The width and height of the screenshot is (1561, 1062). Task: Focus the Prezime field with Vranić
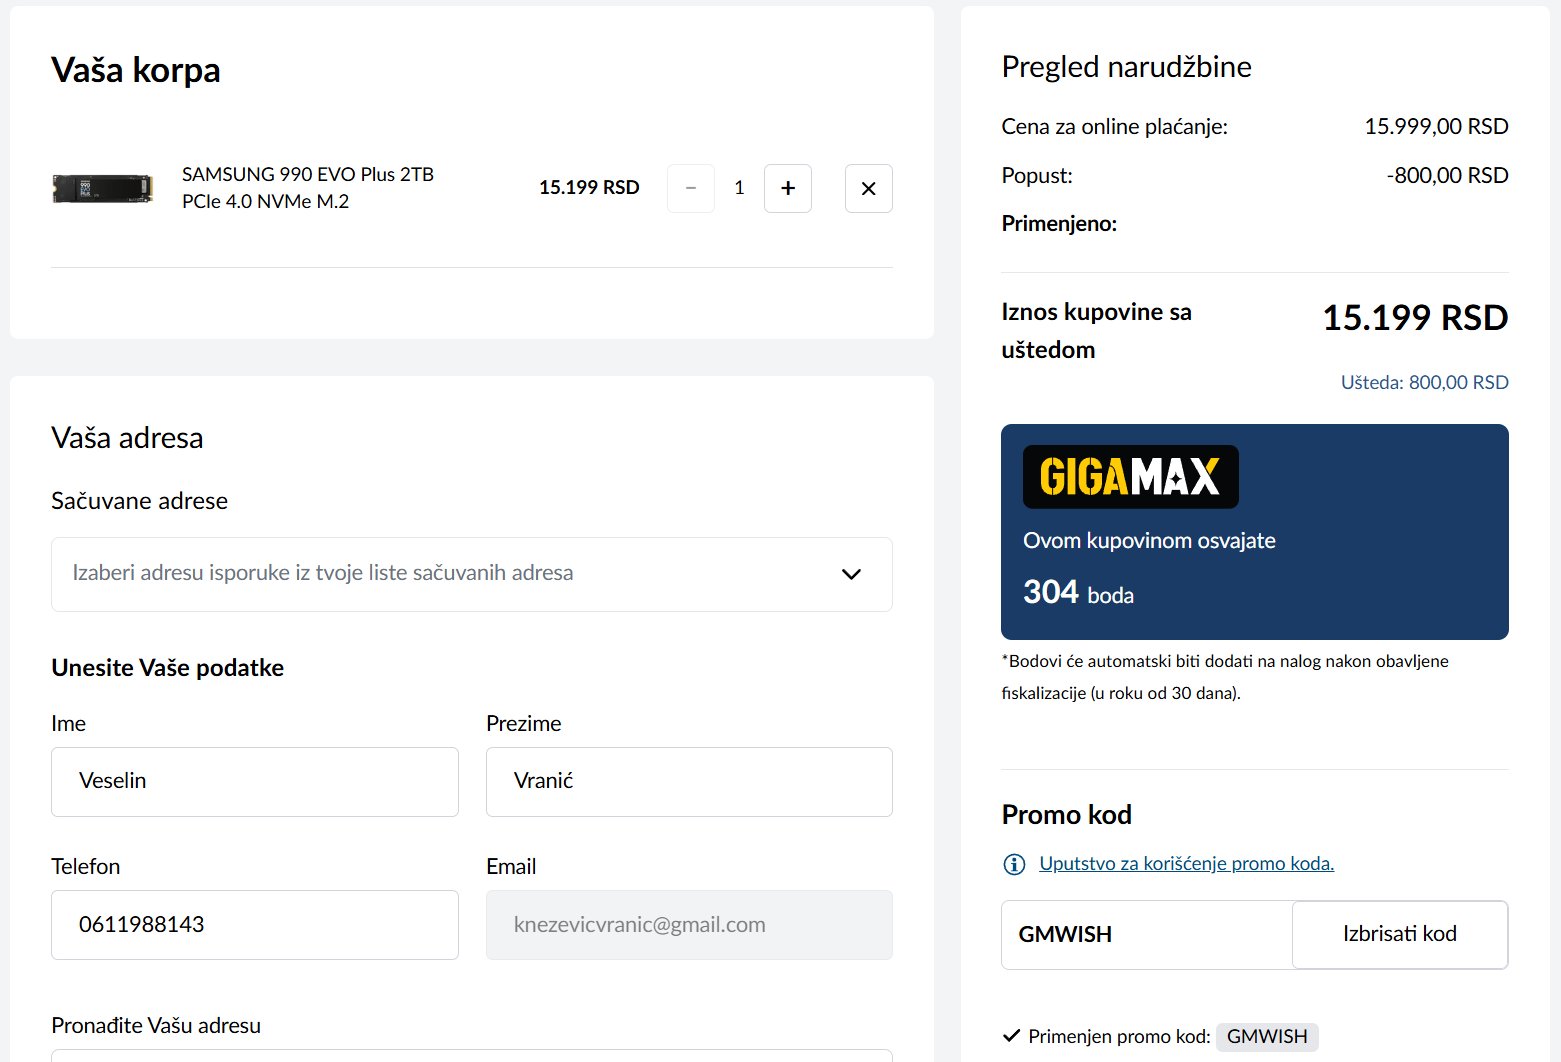click(x=689, y=782)
